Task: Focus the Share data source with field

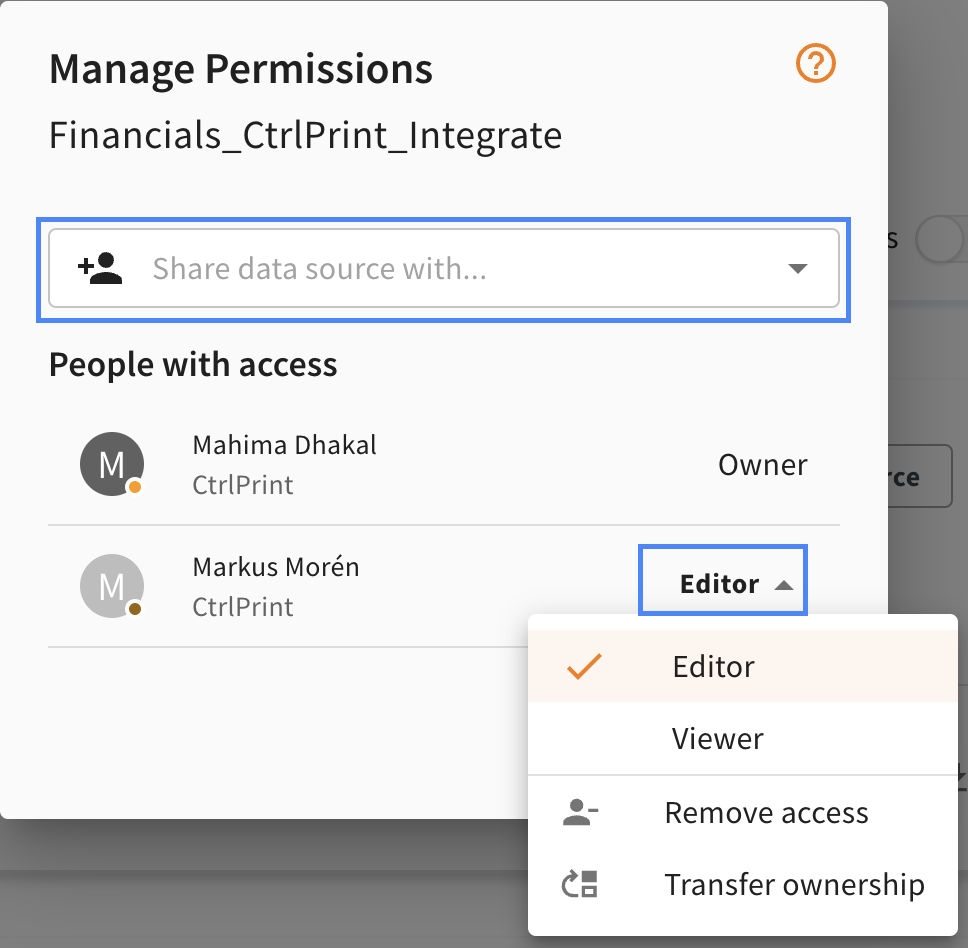Action: click(x=444, y=268)
